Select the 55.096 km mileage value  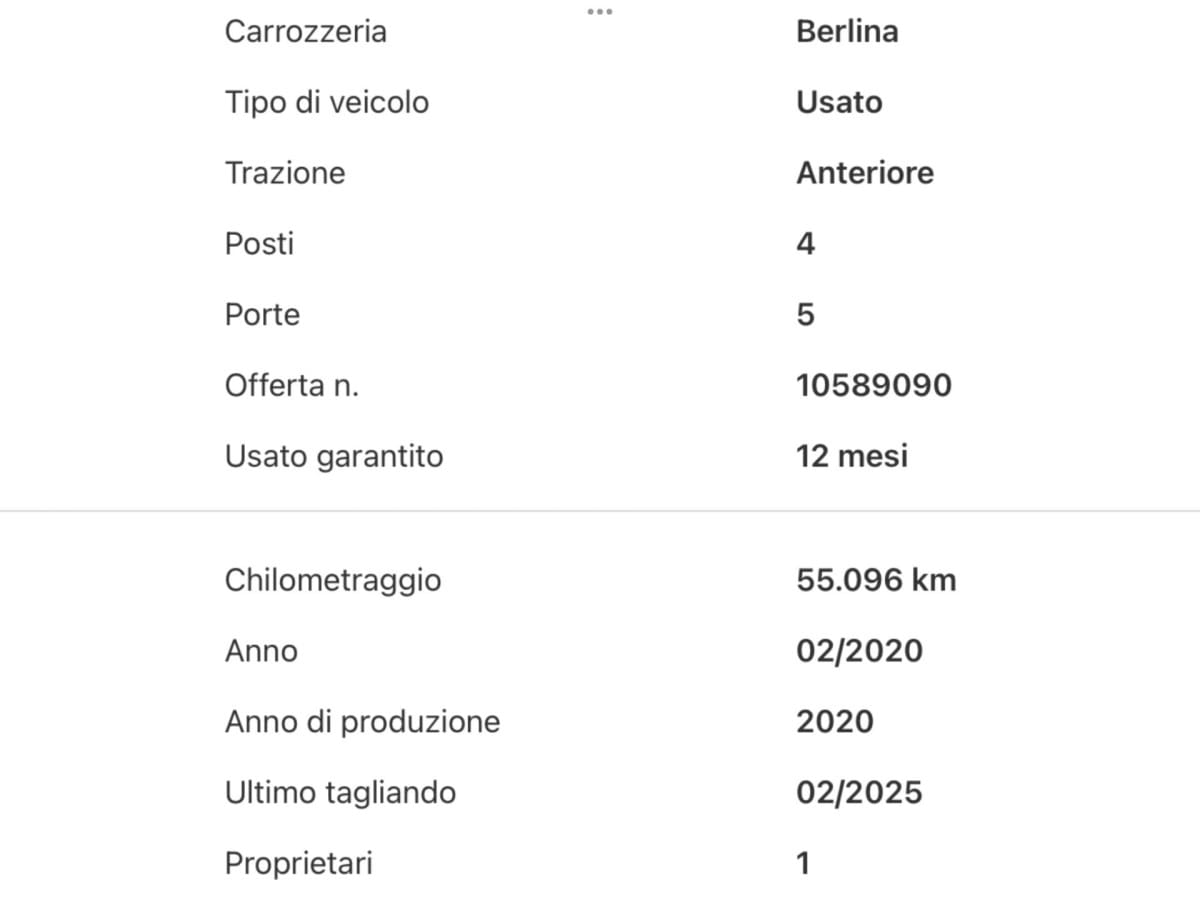tap(876, 580)
